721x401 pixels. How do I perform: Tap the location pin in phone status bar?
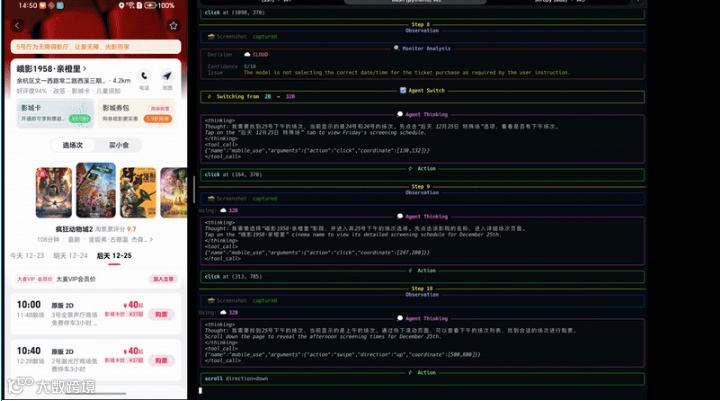(x=121, y=6)
